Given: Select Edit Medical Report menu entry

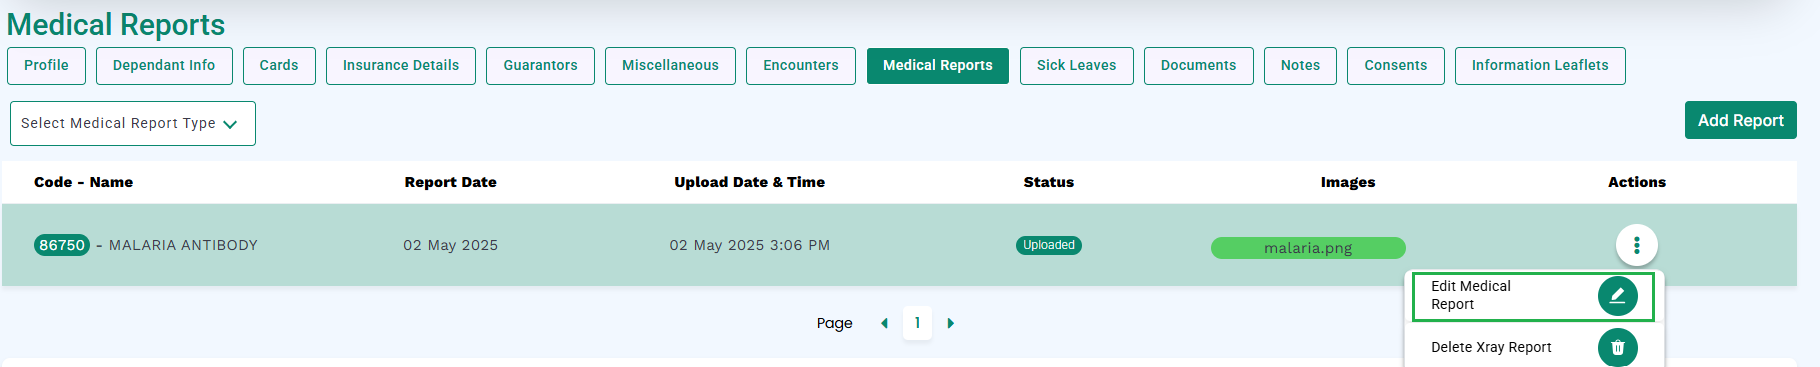Looking at the screenshot, I should coord(1533,296).
